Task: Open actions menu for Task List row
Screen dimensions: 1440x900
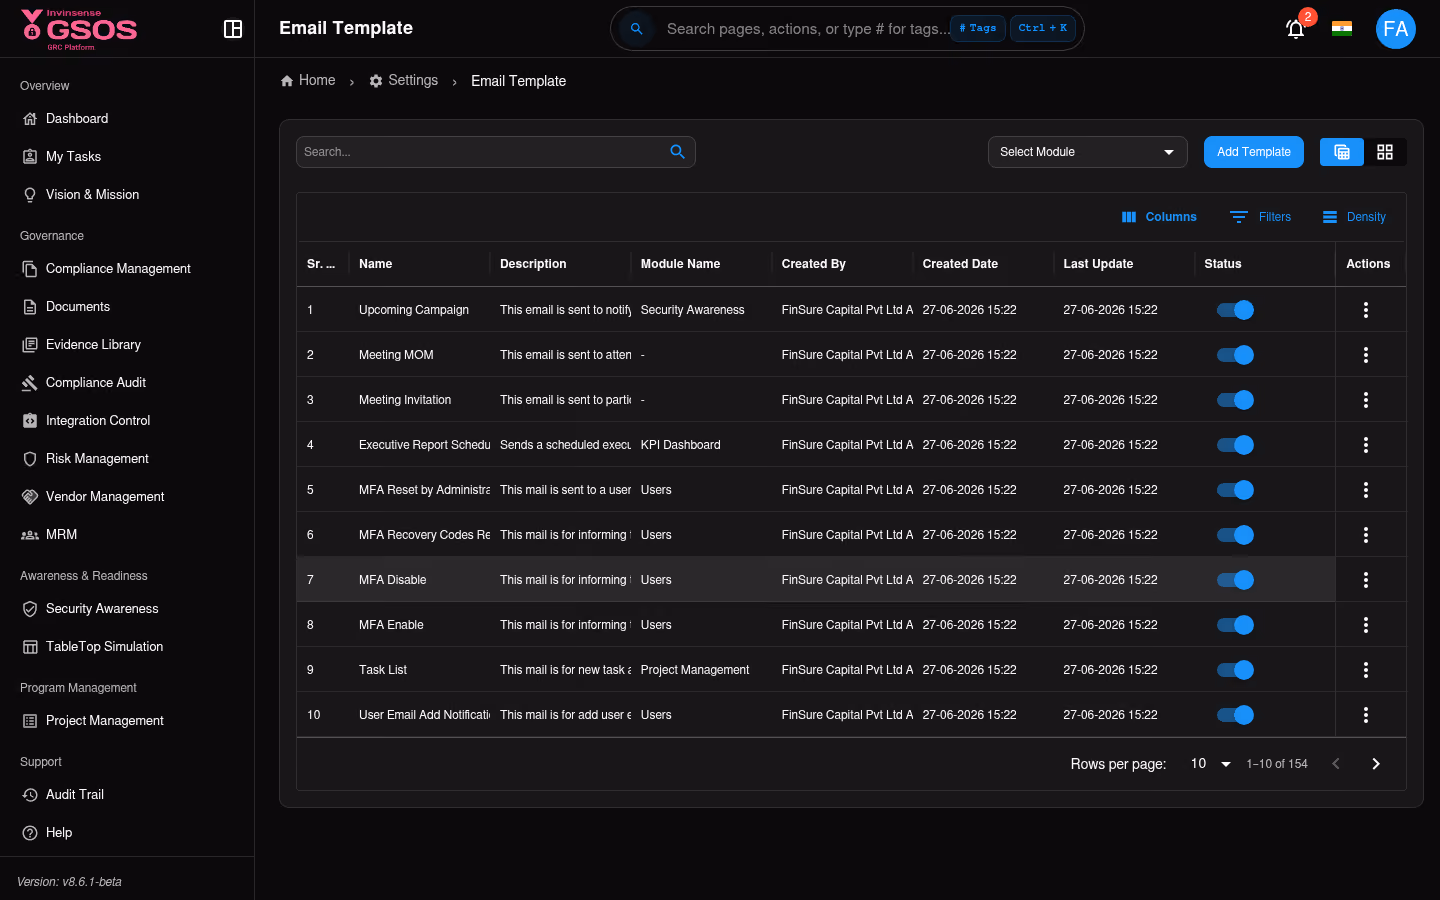Action: [1366, 670]
